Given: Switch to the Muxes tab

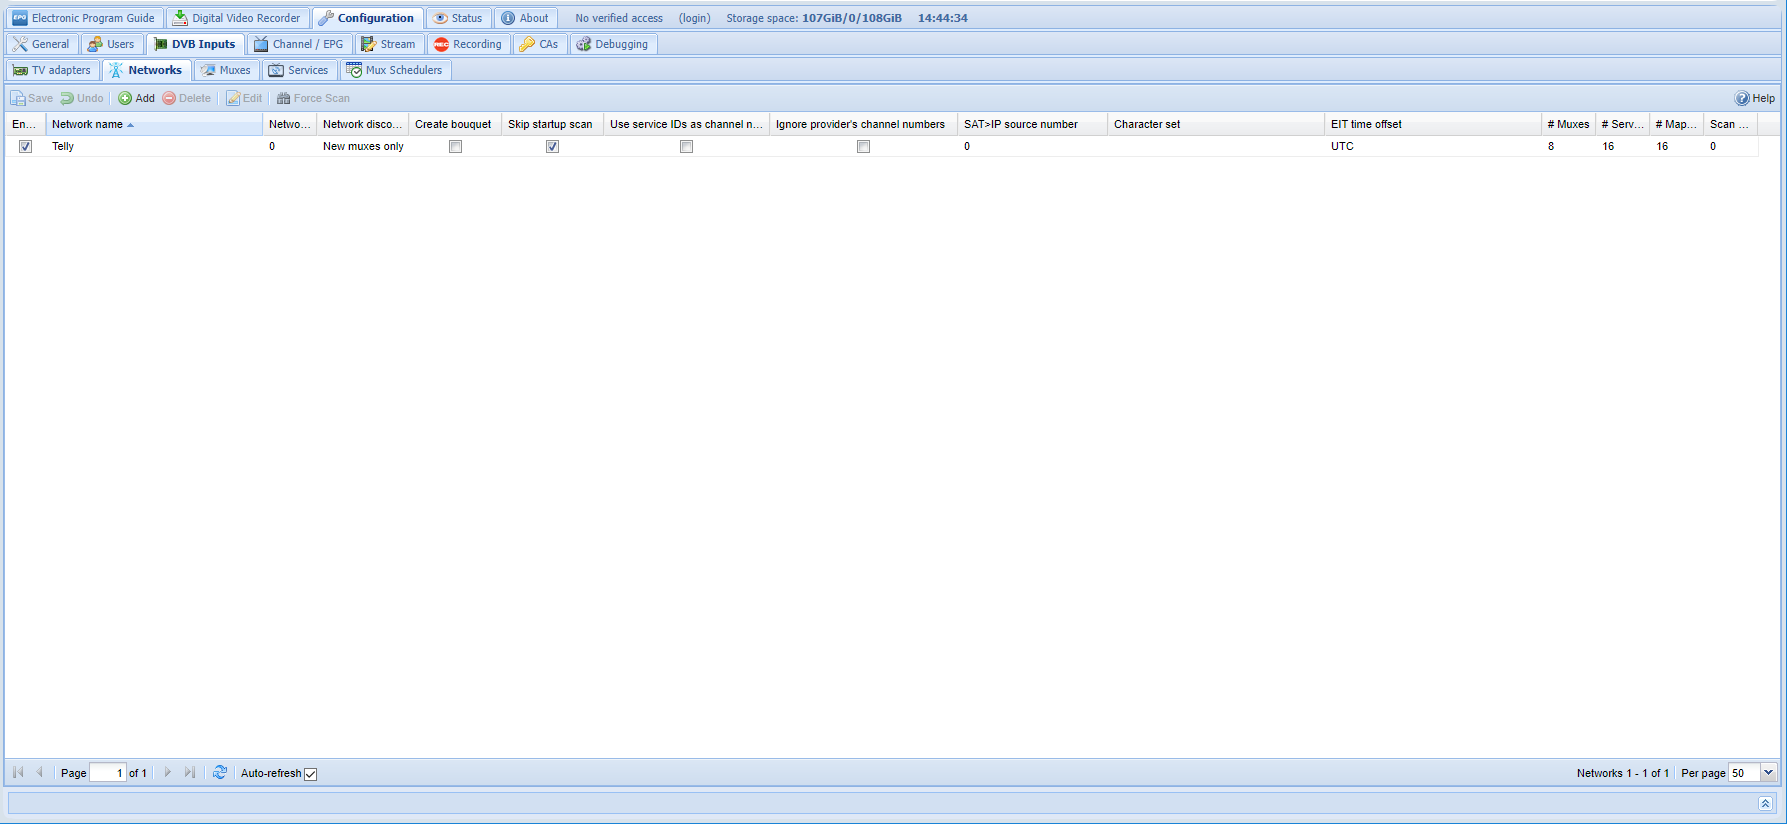Looking at the screenshot, I should 226,70.
